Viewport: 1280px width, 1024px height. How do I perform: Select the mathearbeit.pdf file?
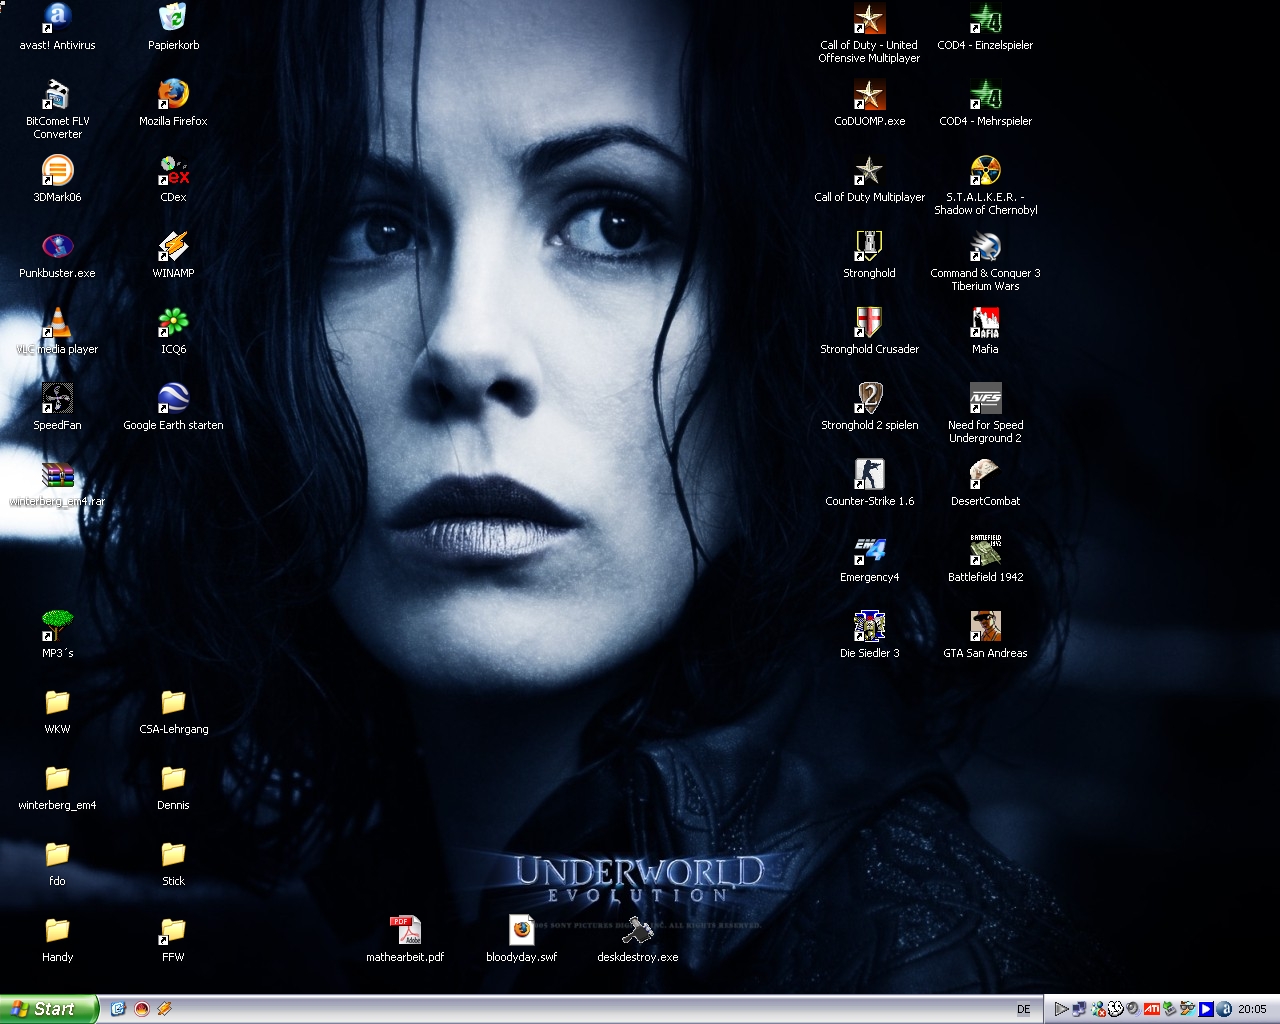tap(405, 931)
